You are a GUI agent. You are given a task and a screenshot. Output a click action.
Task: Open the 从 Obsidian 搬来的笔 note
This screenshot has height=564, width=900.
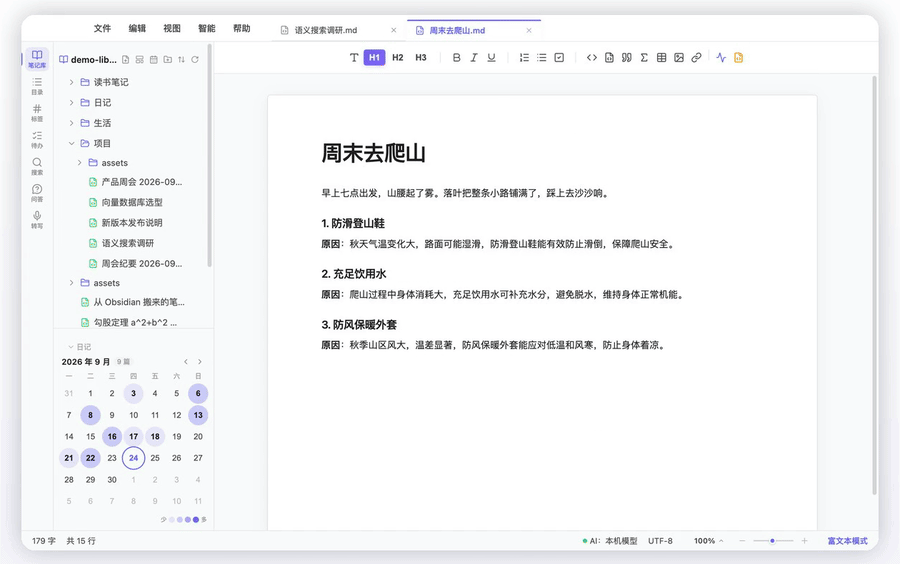[x=139, y=302]
